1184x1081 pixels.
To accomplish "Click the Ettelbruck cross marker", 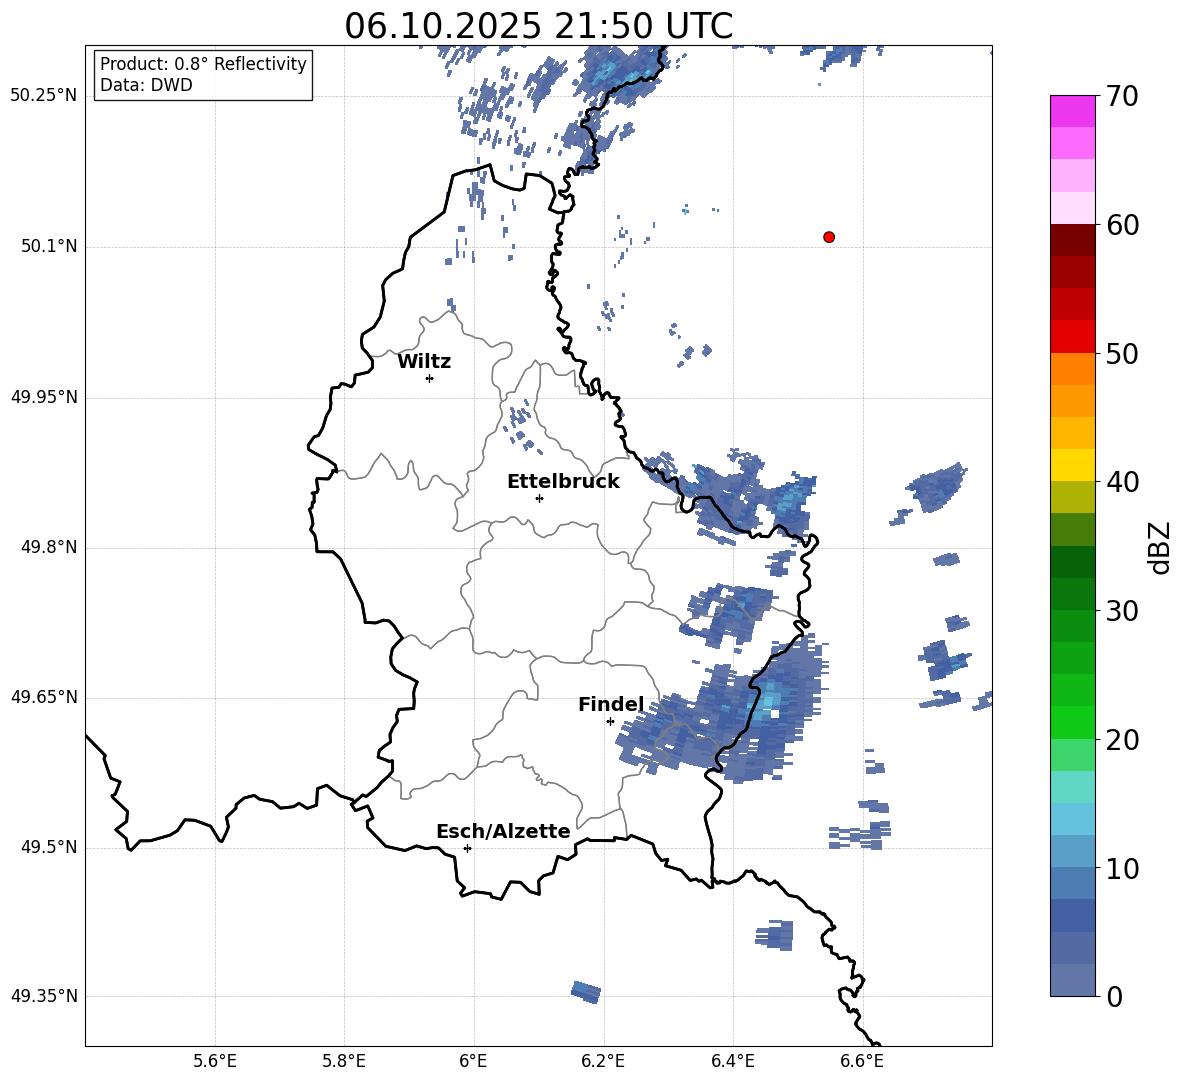I will coord(539,498).
